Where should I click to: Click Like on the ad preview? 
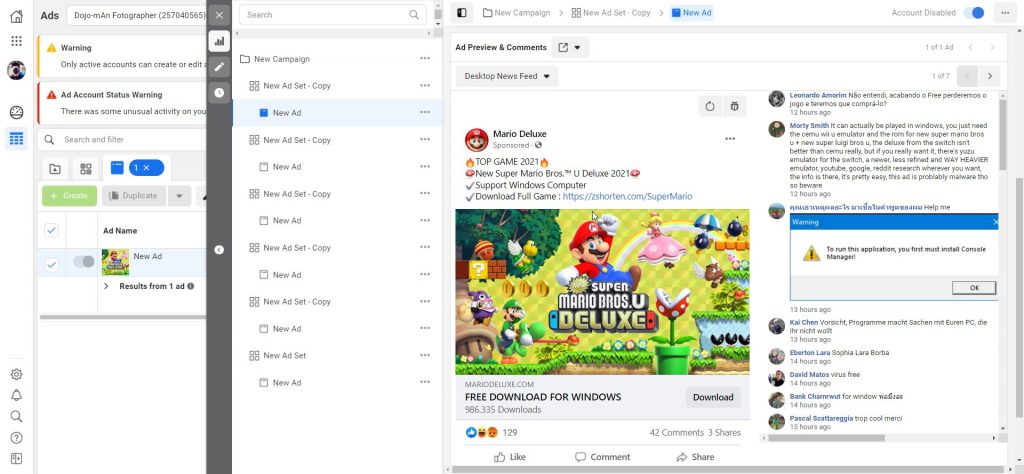[x=509, y=457]
